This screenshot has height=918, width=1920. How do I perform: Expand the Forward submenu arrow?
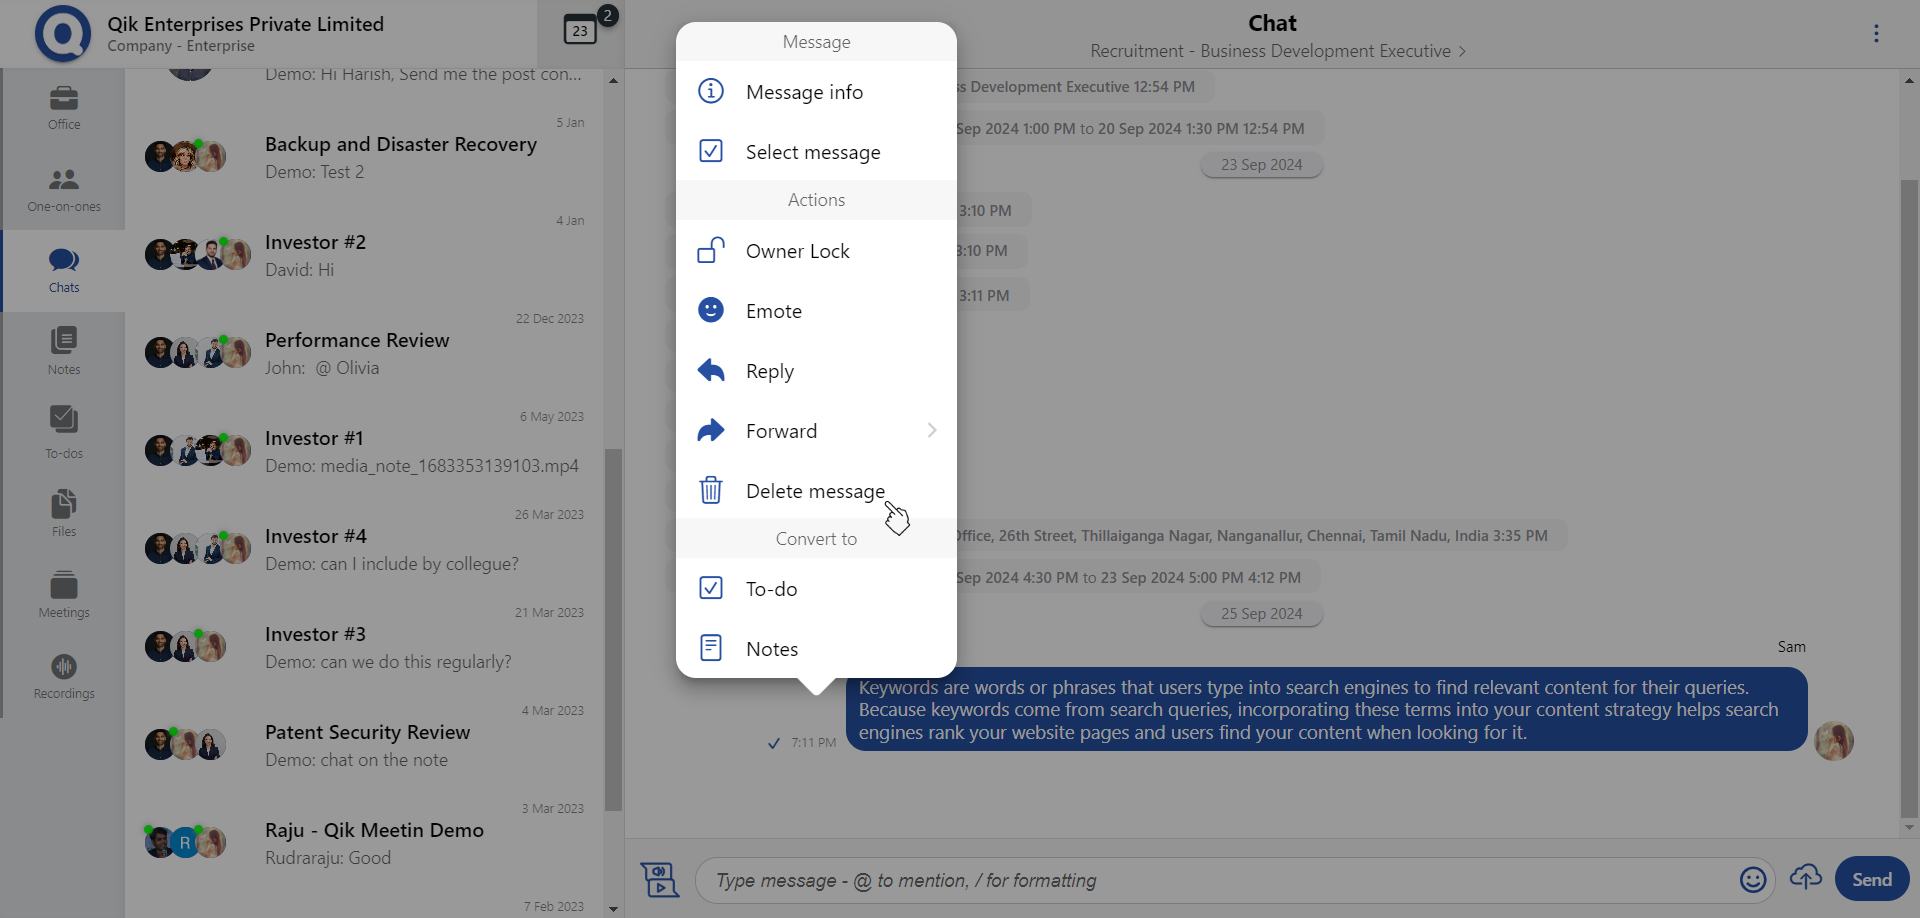(931, 431)
